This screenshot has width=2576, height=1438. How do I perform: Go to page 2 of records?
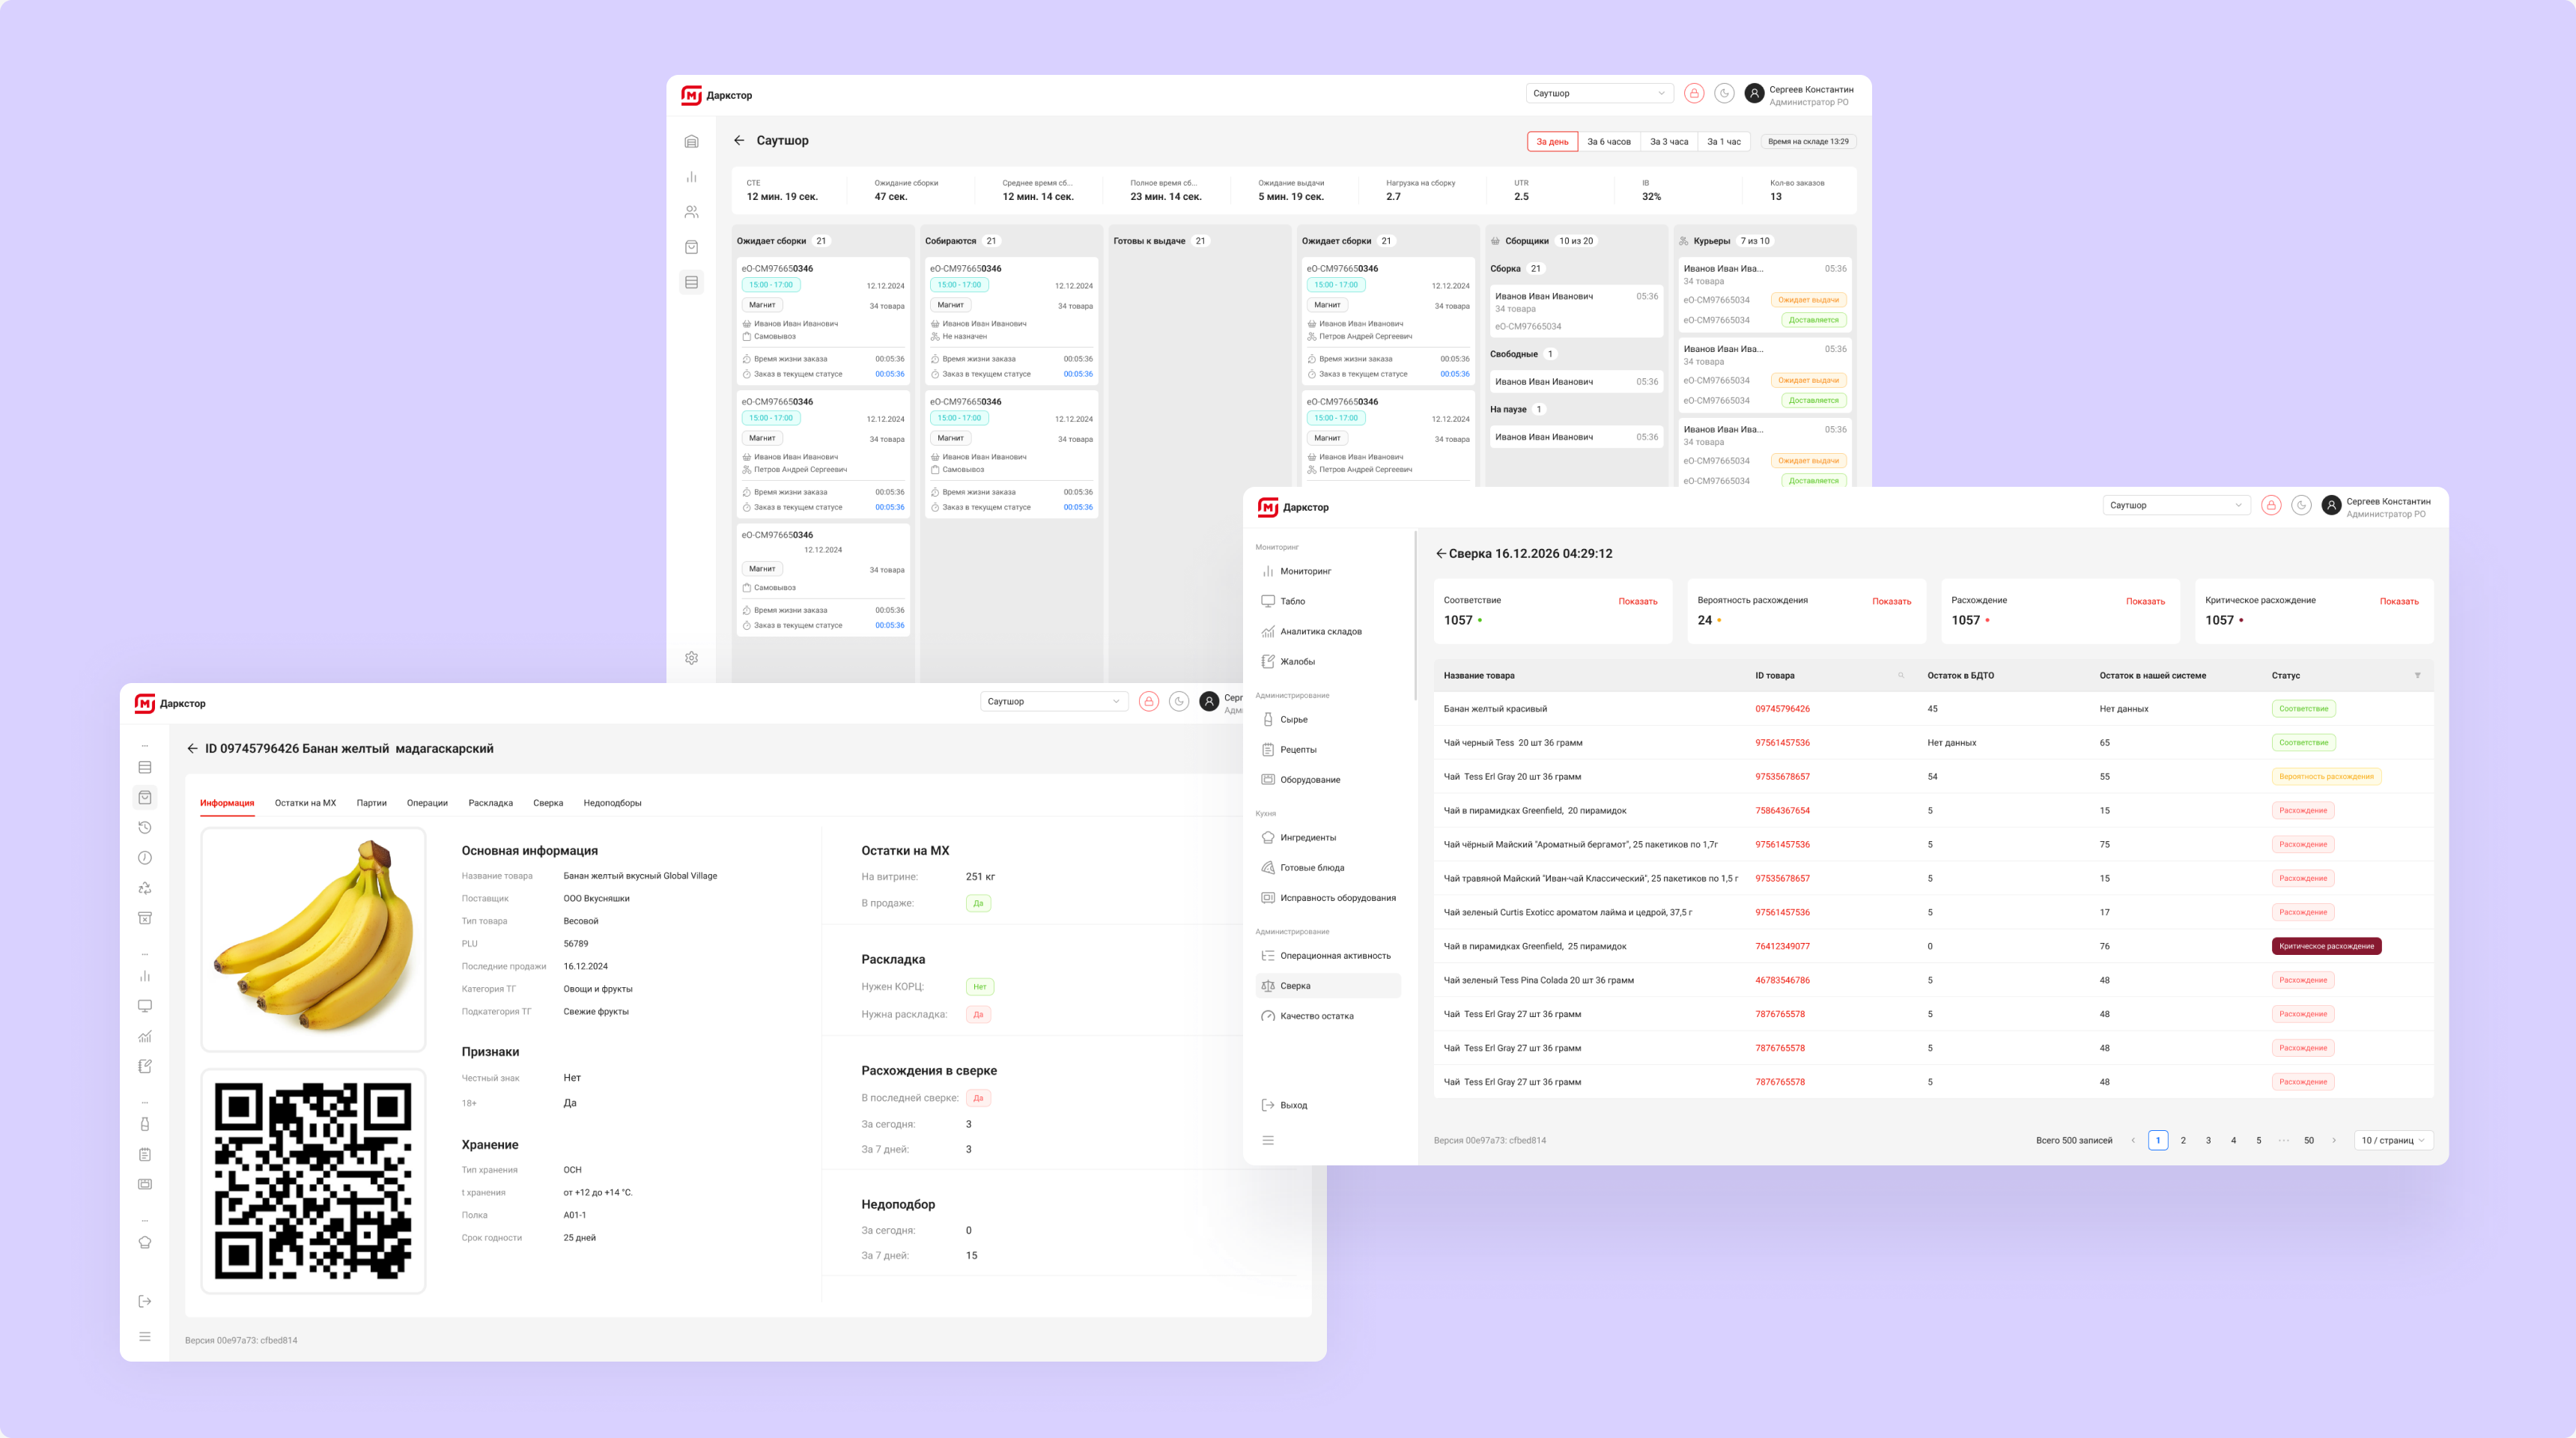(x=2183, y=1140)
